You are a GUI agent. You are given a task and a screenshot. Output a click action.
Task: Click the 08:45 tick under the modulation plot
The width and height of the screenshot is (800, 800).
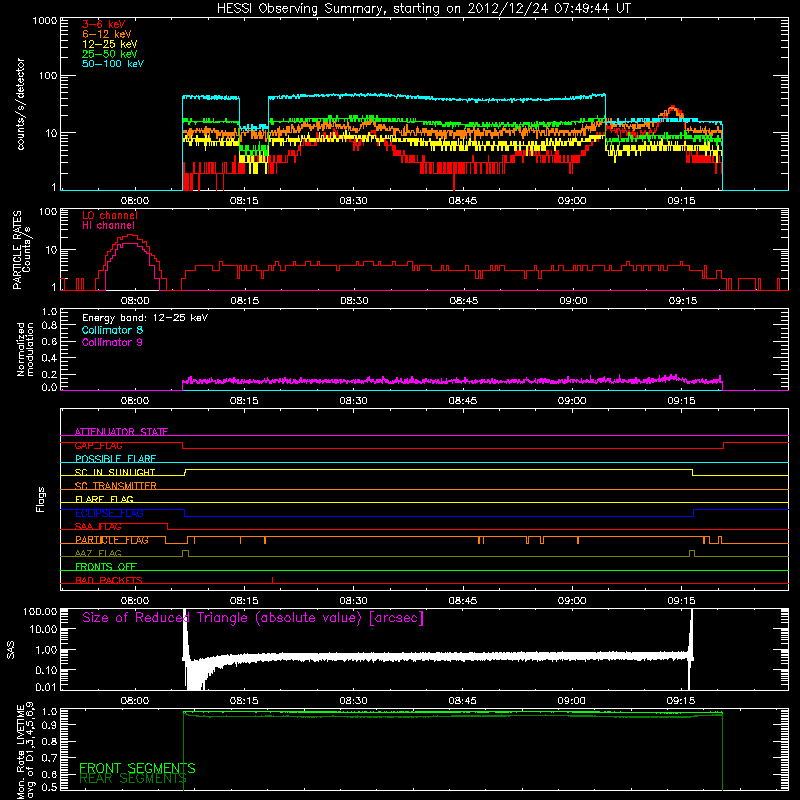point(463,401)
